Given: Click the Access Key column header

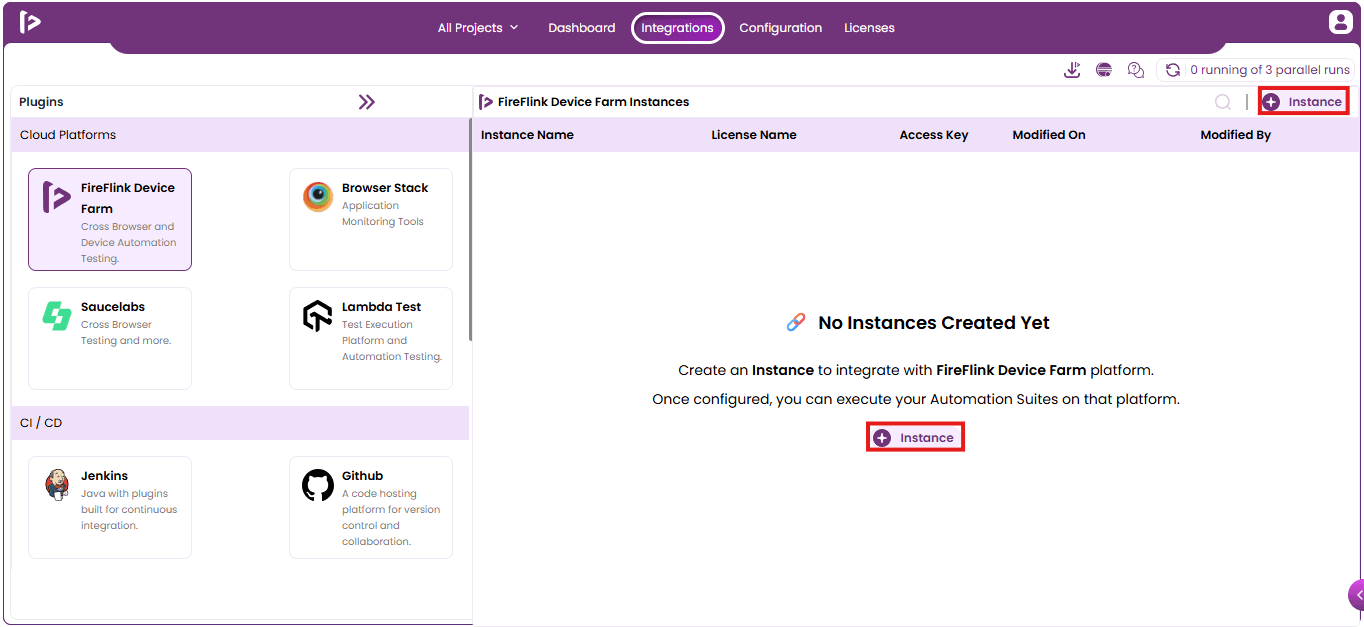Looking at the screenshot, I should (934, 135).
